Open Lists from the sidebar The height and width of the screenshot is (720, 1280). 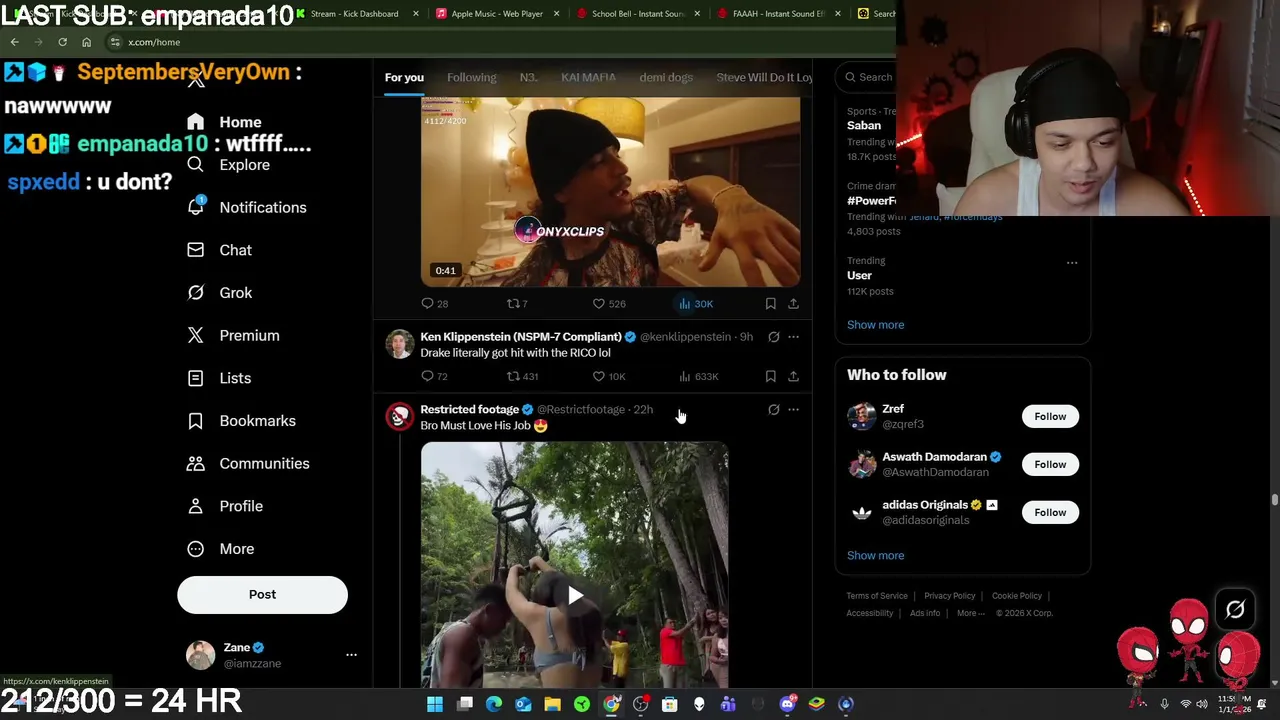pos(219,378)
